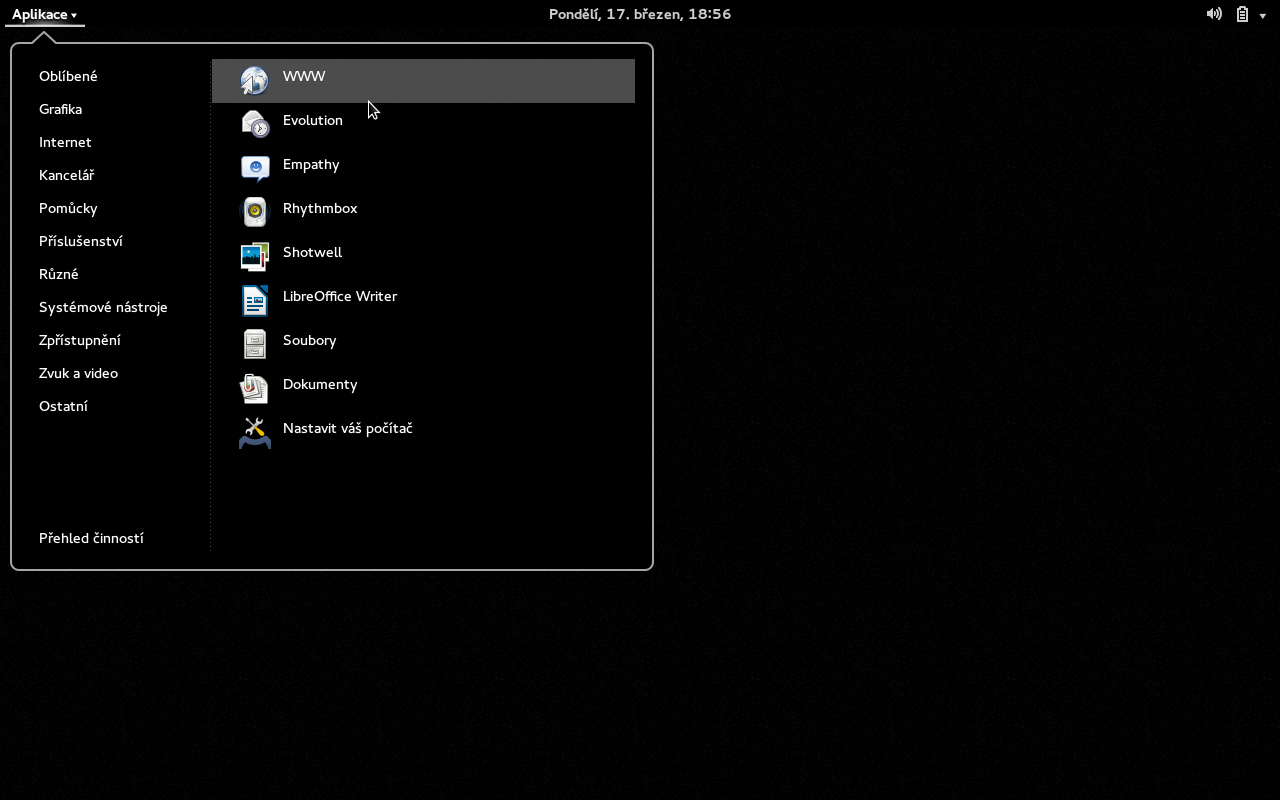Choose the Kancelář category

66,175
